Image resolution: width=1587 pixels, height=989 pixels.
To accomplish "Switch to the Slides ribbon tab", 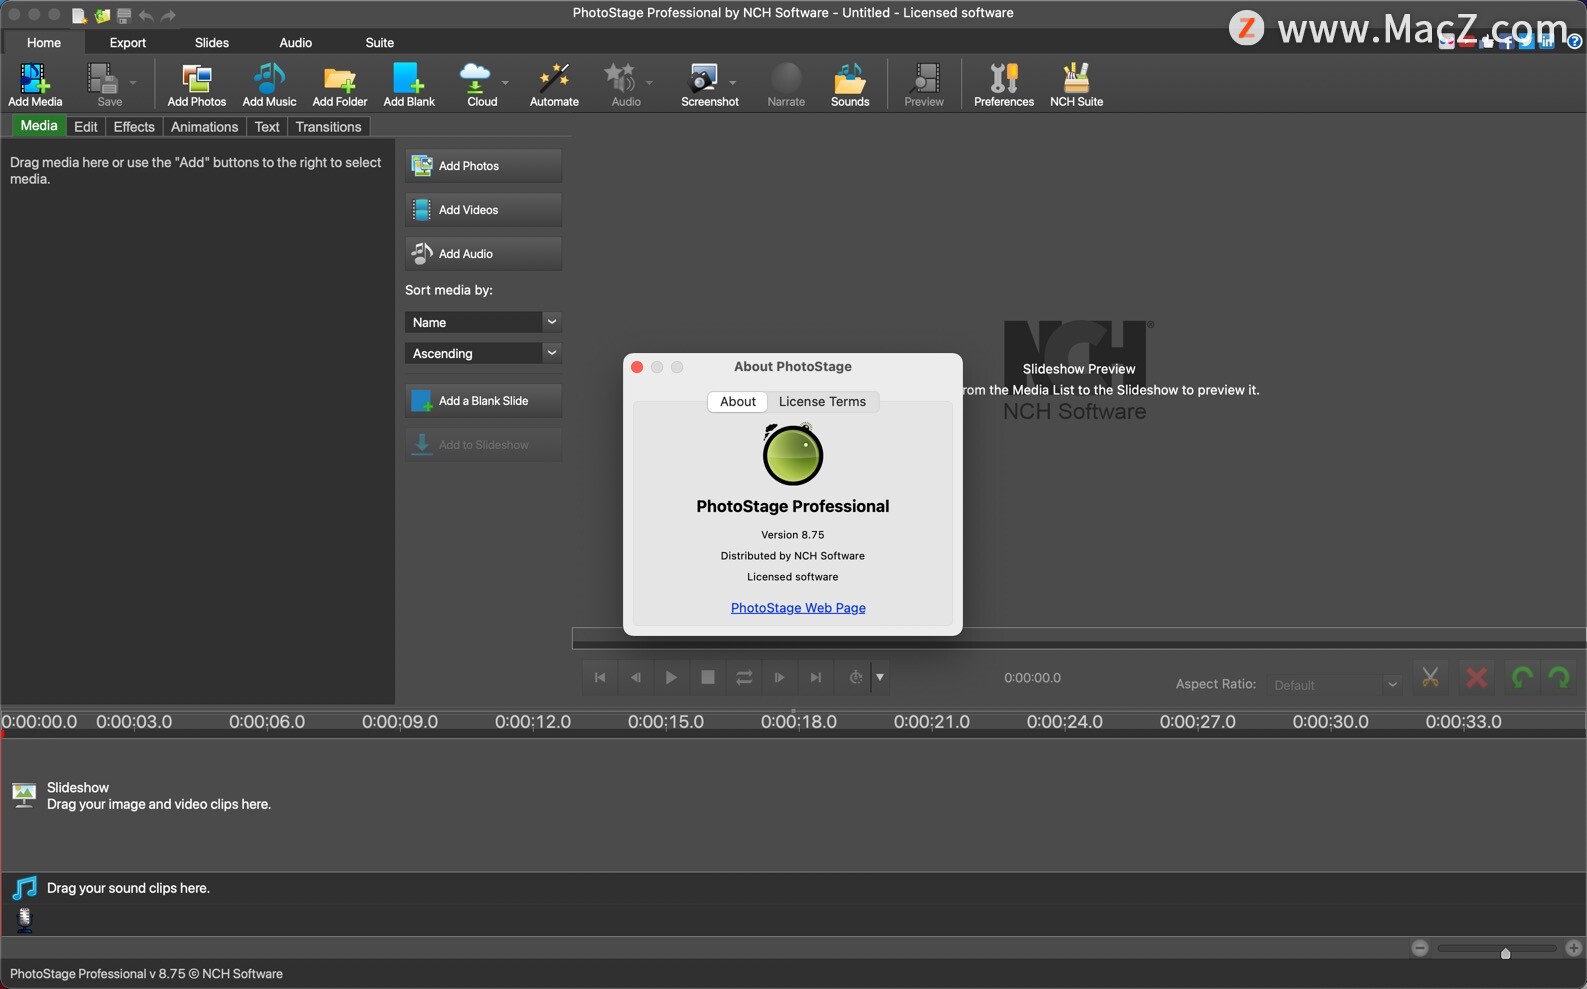I will point(212,42).
